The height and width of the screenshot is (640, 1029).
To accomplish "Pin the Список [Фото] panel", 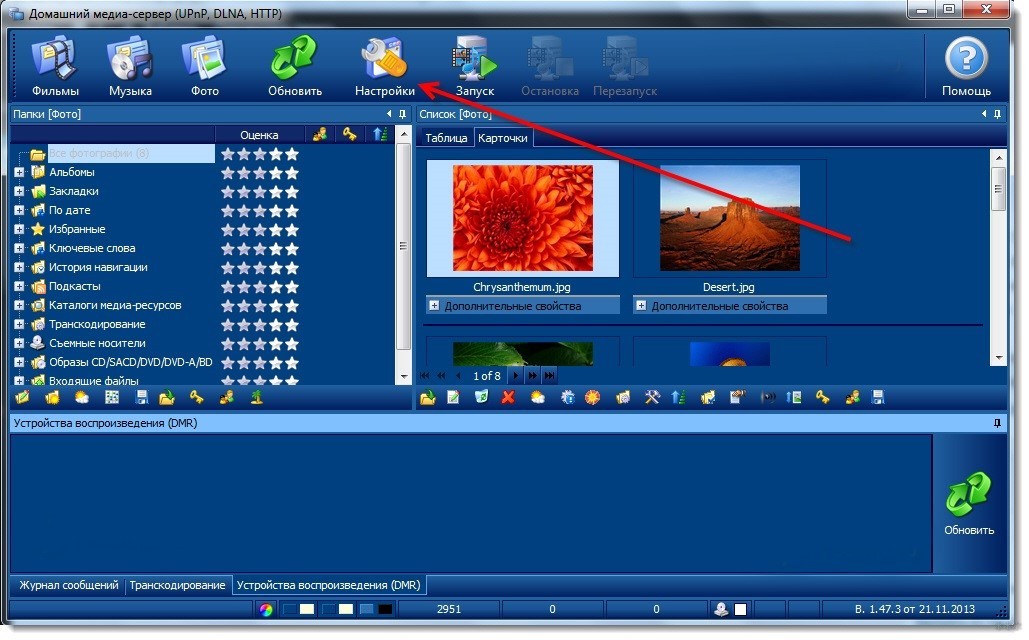I will click(998, 114).
